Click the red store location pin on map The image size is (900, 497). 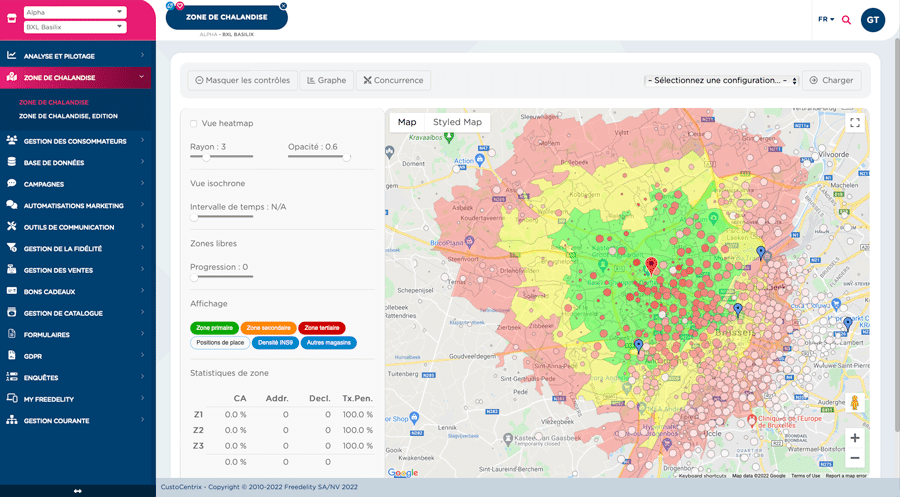point(651,265)
